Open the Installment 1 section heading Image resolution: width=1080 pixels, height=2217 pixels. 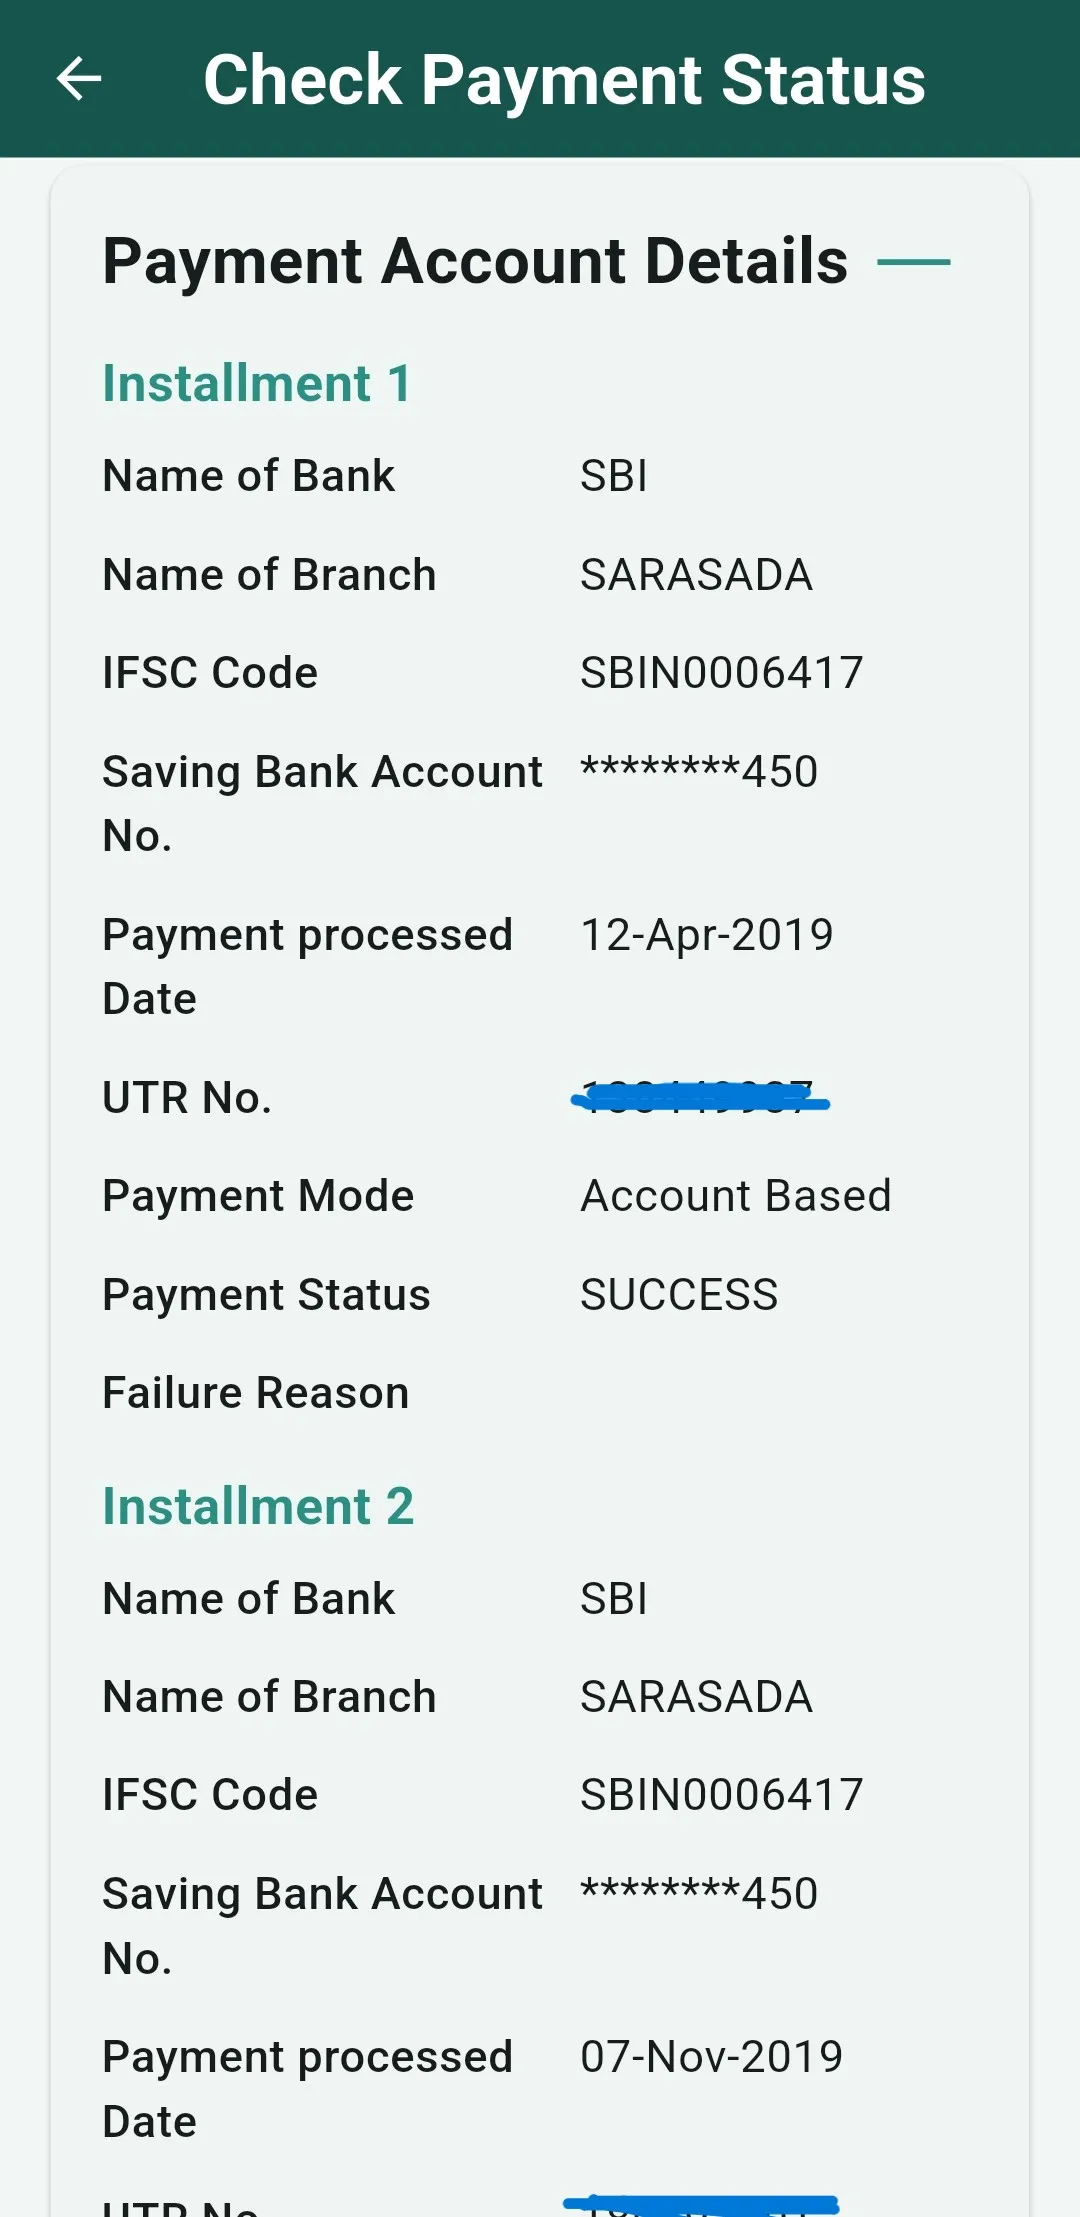click(x=257, y=384)
